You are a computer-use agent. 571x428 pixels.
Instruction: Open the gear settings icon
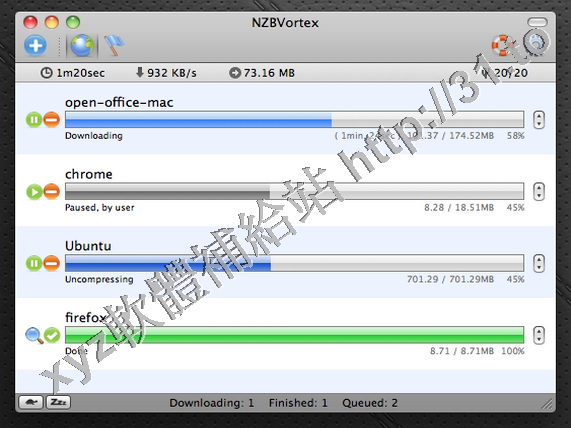click(x=537, y=43)
